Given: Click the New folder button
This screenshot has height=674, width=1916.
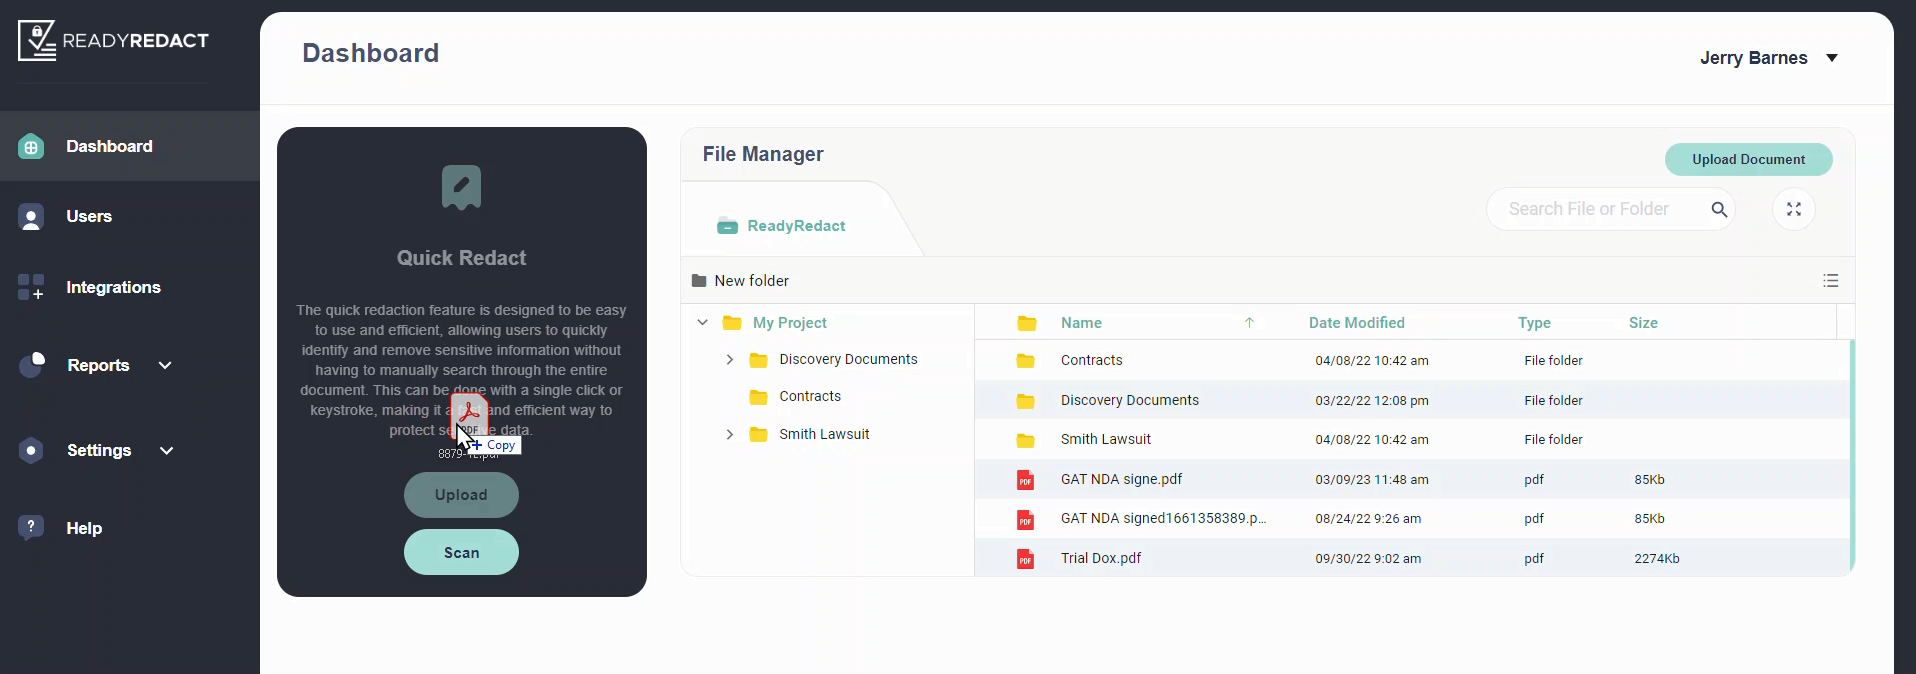Looking at the screenshot, I should pos(741,281).
